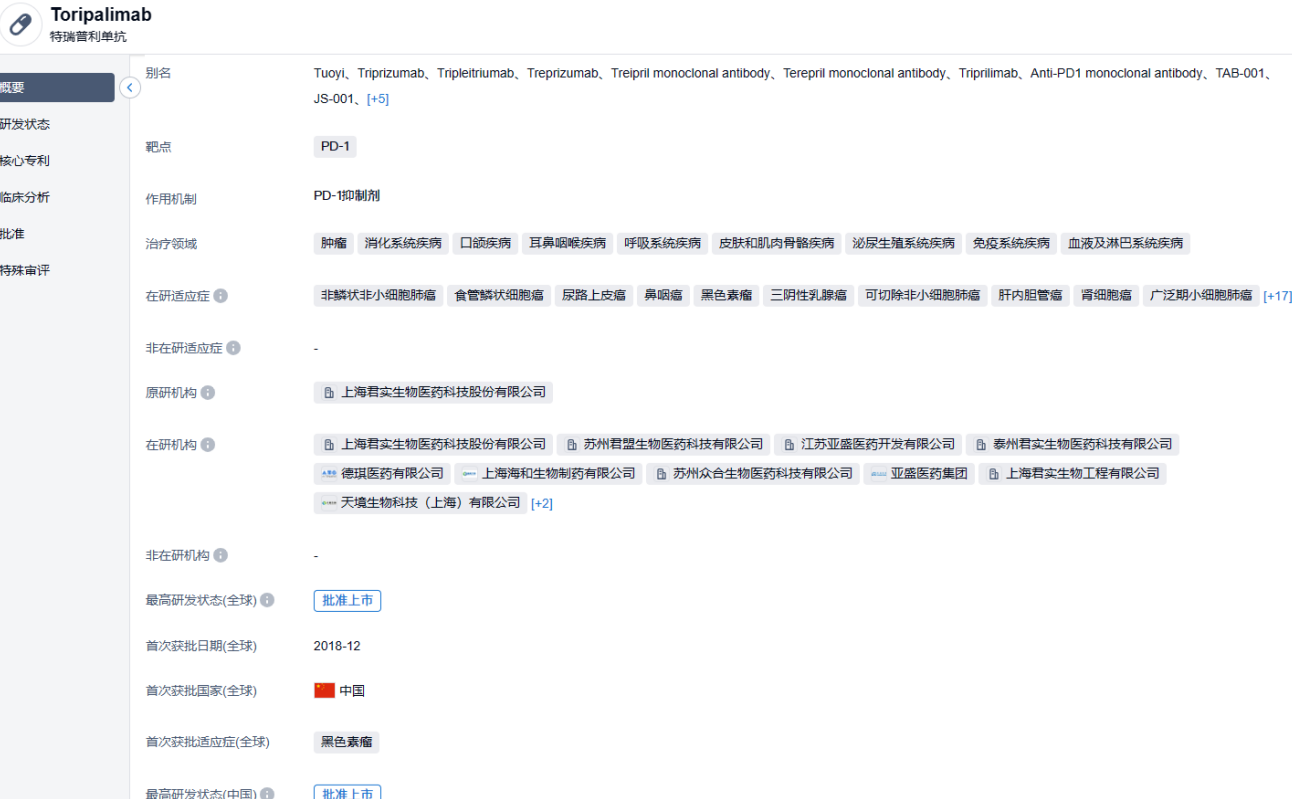Open the 研发状态 sidebar section
The height and width of the screenshot is (799, 1292).
(25, 124)
